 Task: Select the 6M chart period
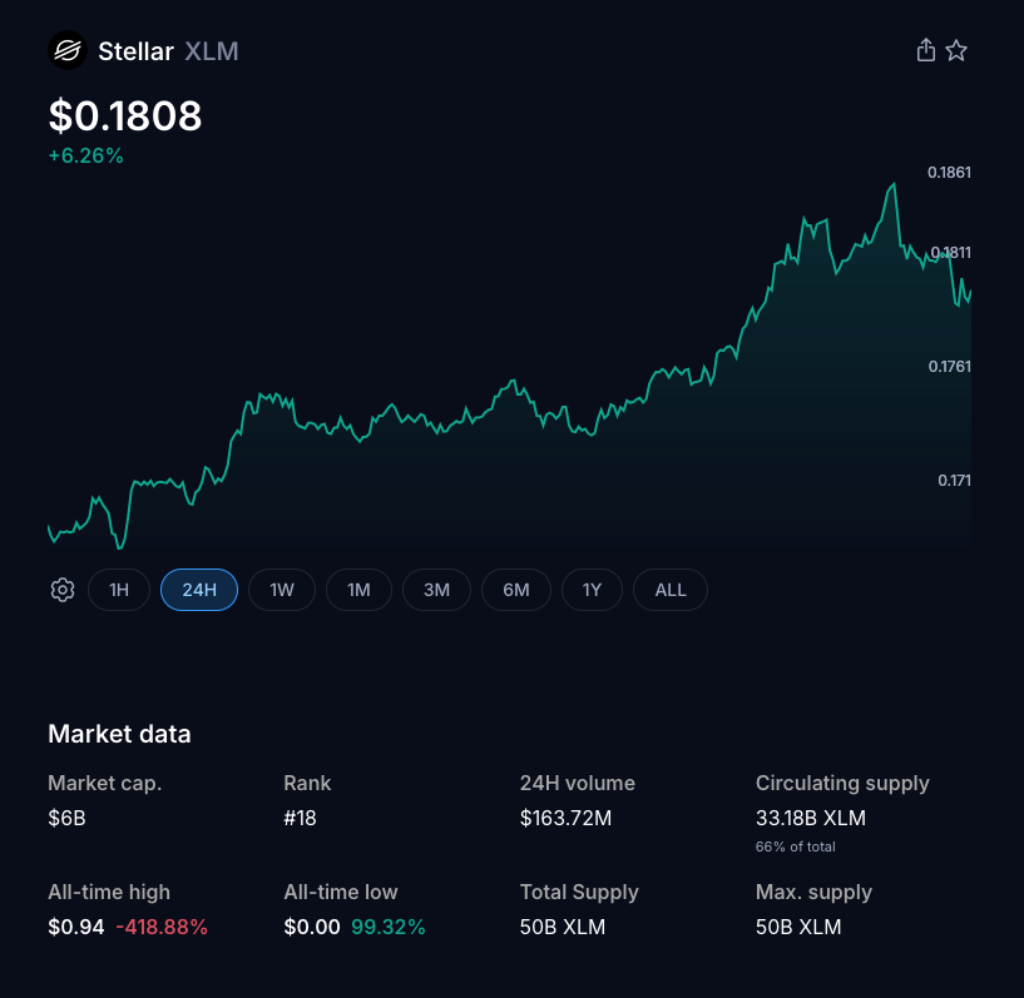coord(516,590)
